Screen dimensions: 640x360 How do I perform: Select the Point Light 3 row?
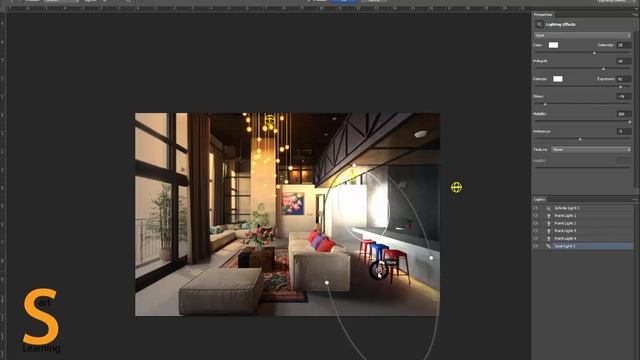click(583, 231)
